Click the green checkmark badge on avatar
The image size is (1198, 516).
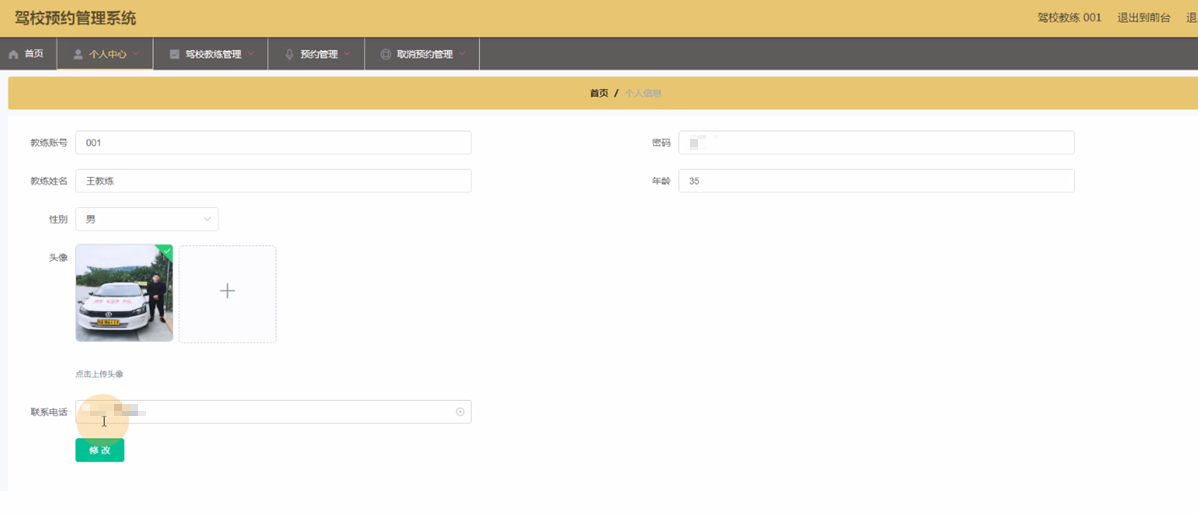166,250
